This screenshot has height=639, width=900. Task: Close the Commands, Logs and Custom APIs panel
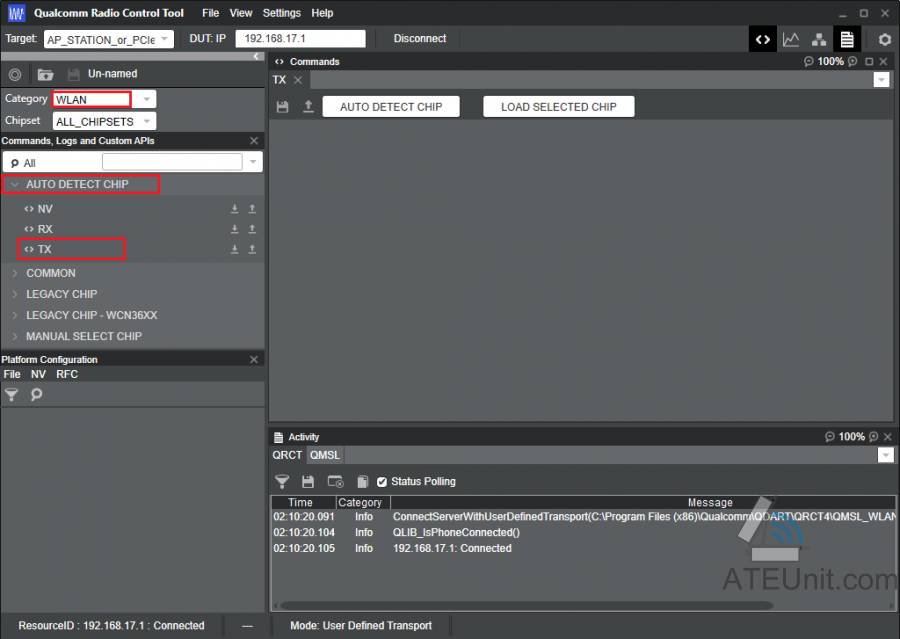pos(254,141)
